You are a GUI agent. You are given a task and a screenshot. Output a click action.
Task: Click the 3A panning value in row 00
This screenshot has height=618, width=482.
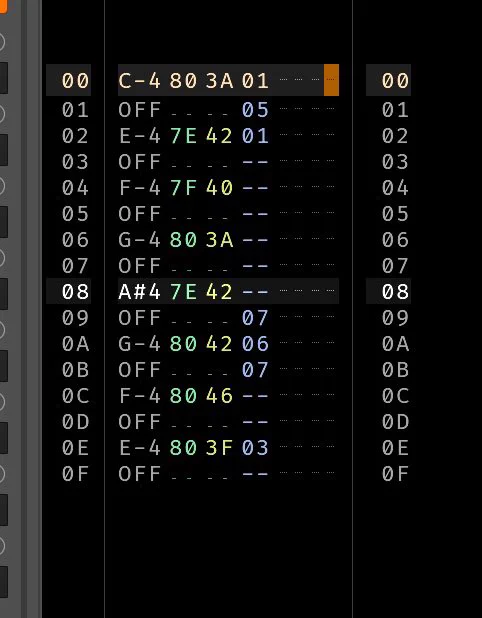[220, 81]
